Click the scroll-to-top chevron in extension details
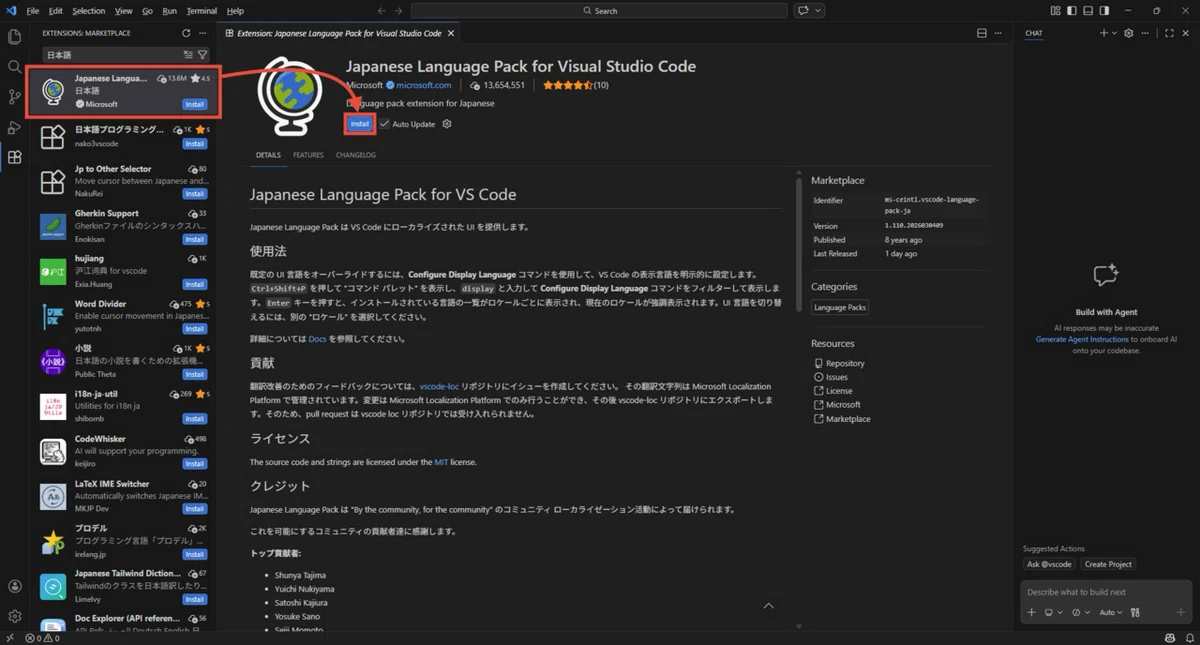1200x645 pixels. [x=768, y=606]
